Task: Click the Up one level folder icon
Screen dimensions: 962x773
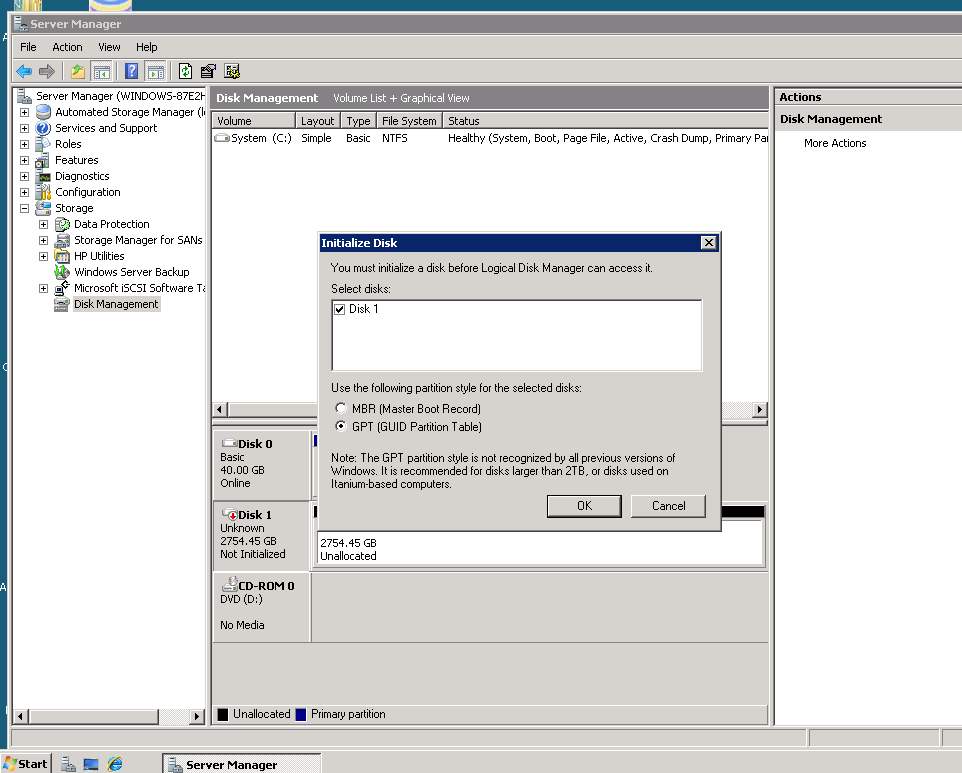Action: pyautogui.click(x=78, y=72)
